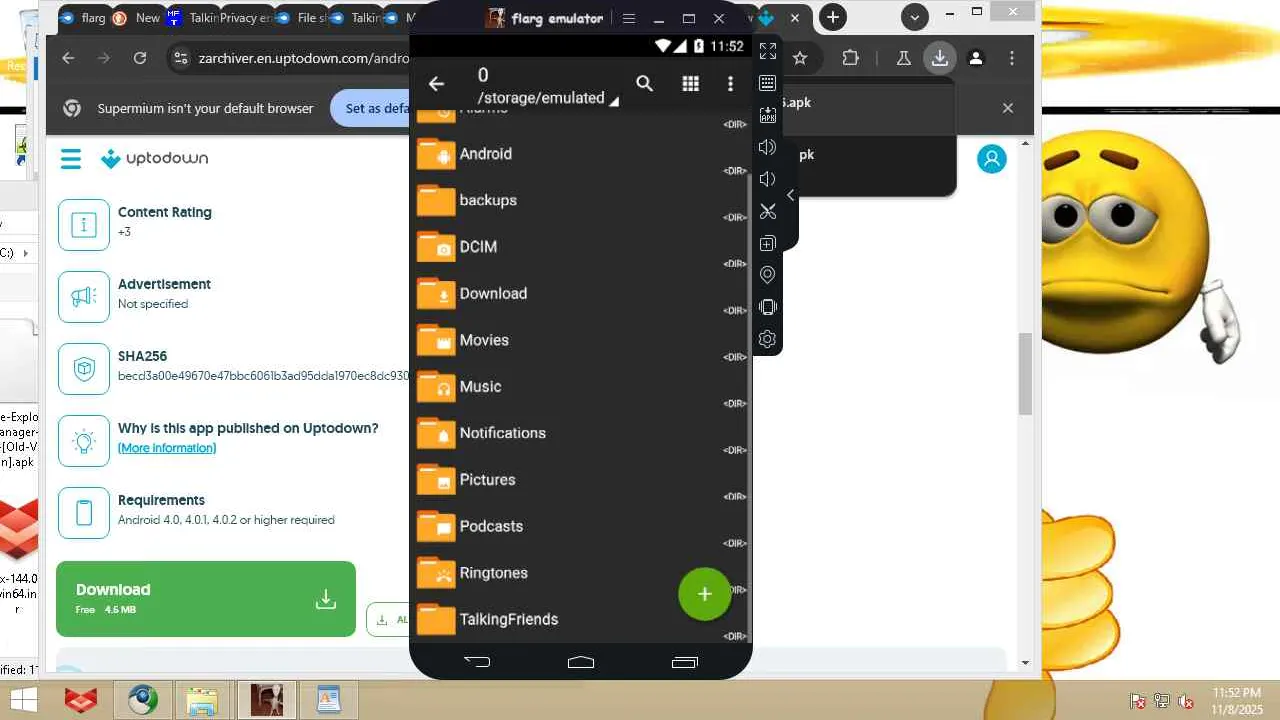Expand the tab search dropdown
This screenshot has height=720, width=1280.
click(x=914, y=17)
